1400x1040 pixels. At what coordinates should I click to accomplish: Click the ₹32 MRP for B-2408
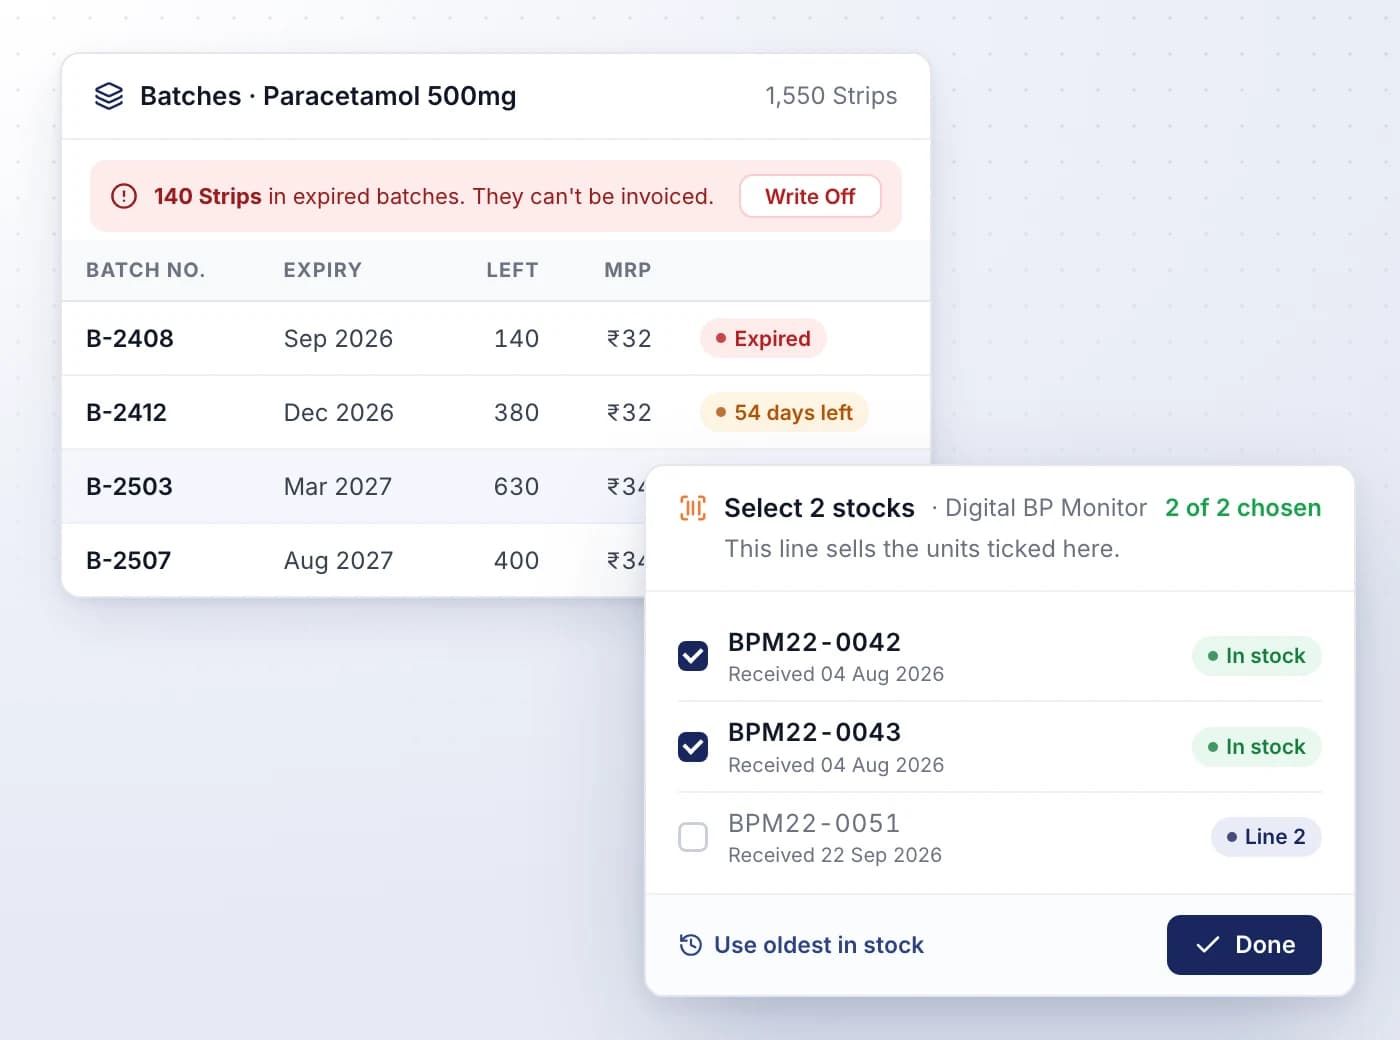(x=629, y=339)
